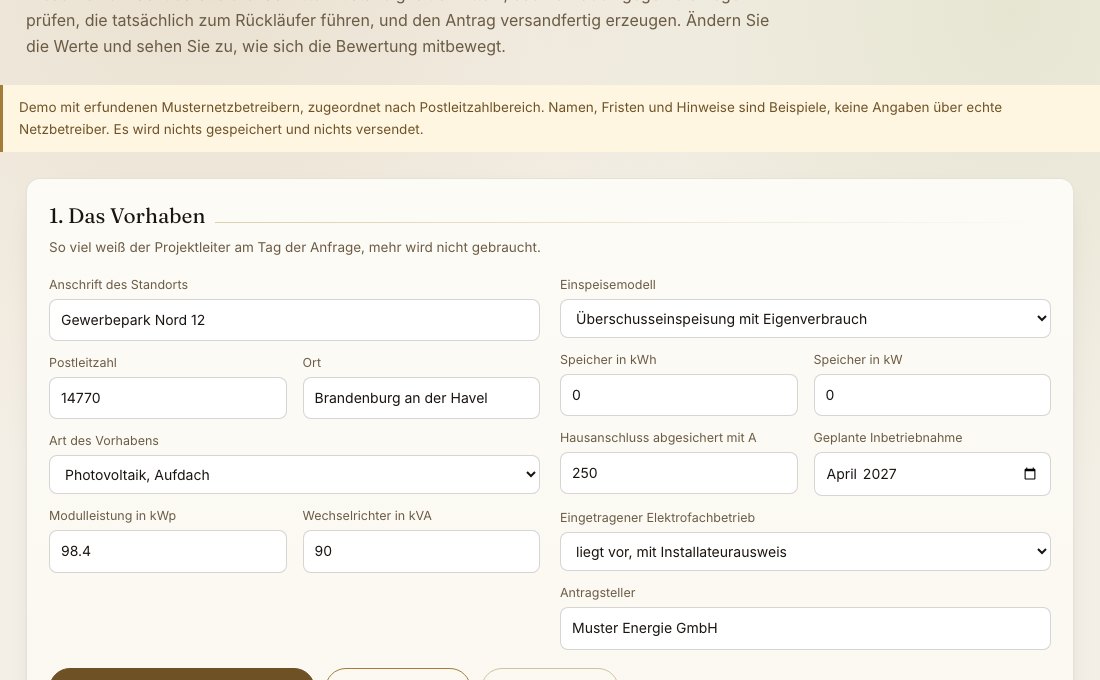Click the 'Art des Vorhabens' label
Image resolution: width=1100 pixels, height=680 pixels.
tap(104, 440)
